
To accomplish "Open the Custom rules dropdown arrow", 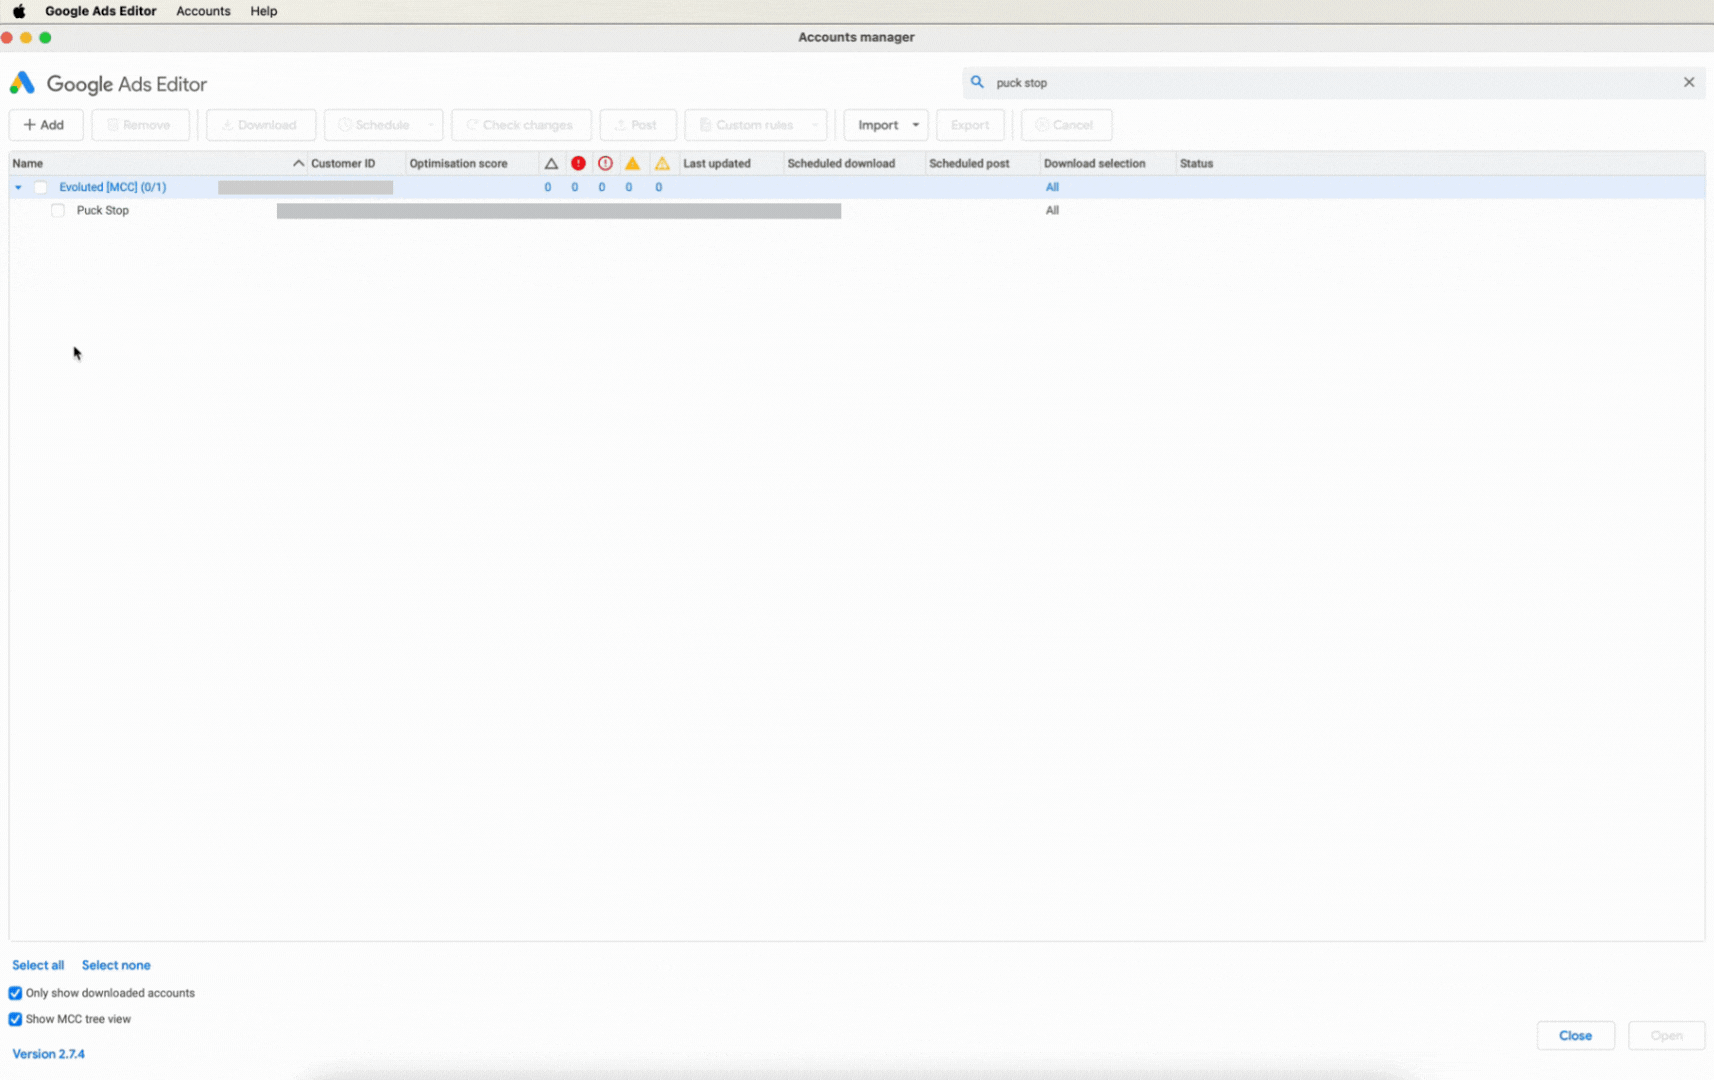I will coord(816,125).
